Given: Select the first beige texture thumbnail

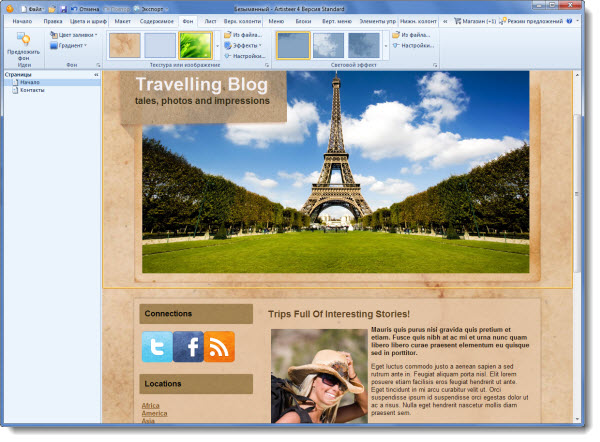Looking at the screenshot, I should pyautogui.click(x=124, y=45).
